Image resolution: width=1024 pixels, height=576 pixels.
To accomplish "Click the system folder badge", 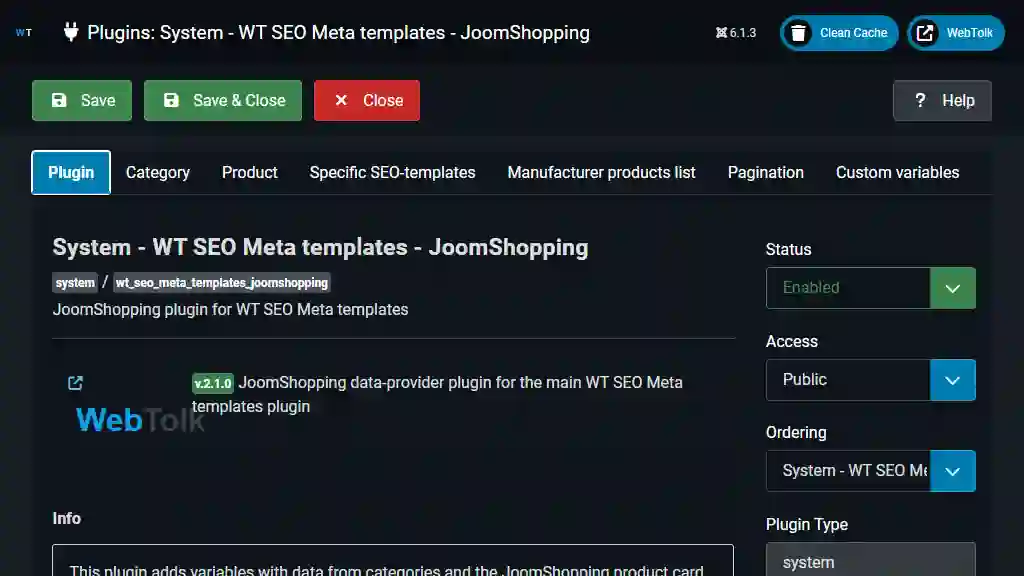I will point(75,283).
